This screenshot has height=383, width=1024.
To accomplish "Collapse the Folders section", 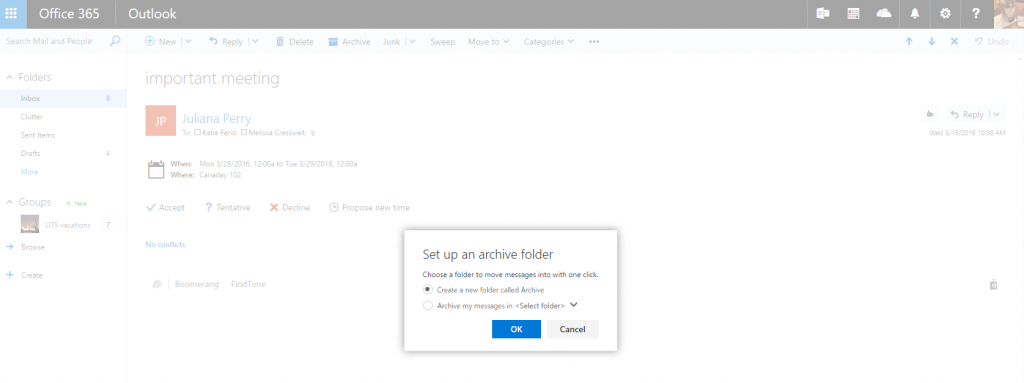I will coord(10,77).
